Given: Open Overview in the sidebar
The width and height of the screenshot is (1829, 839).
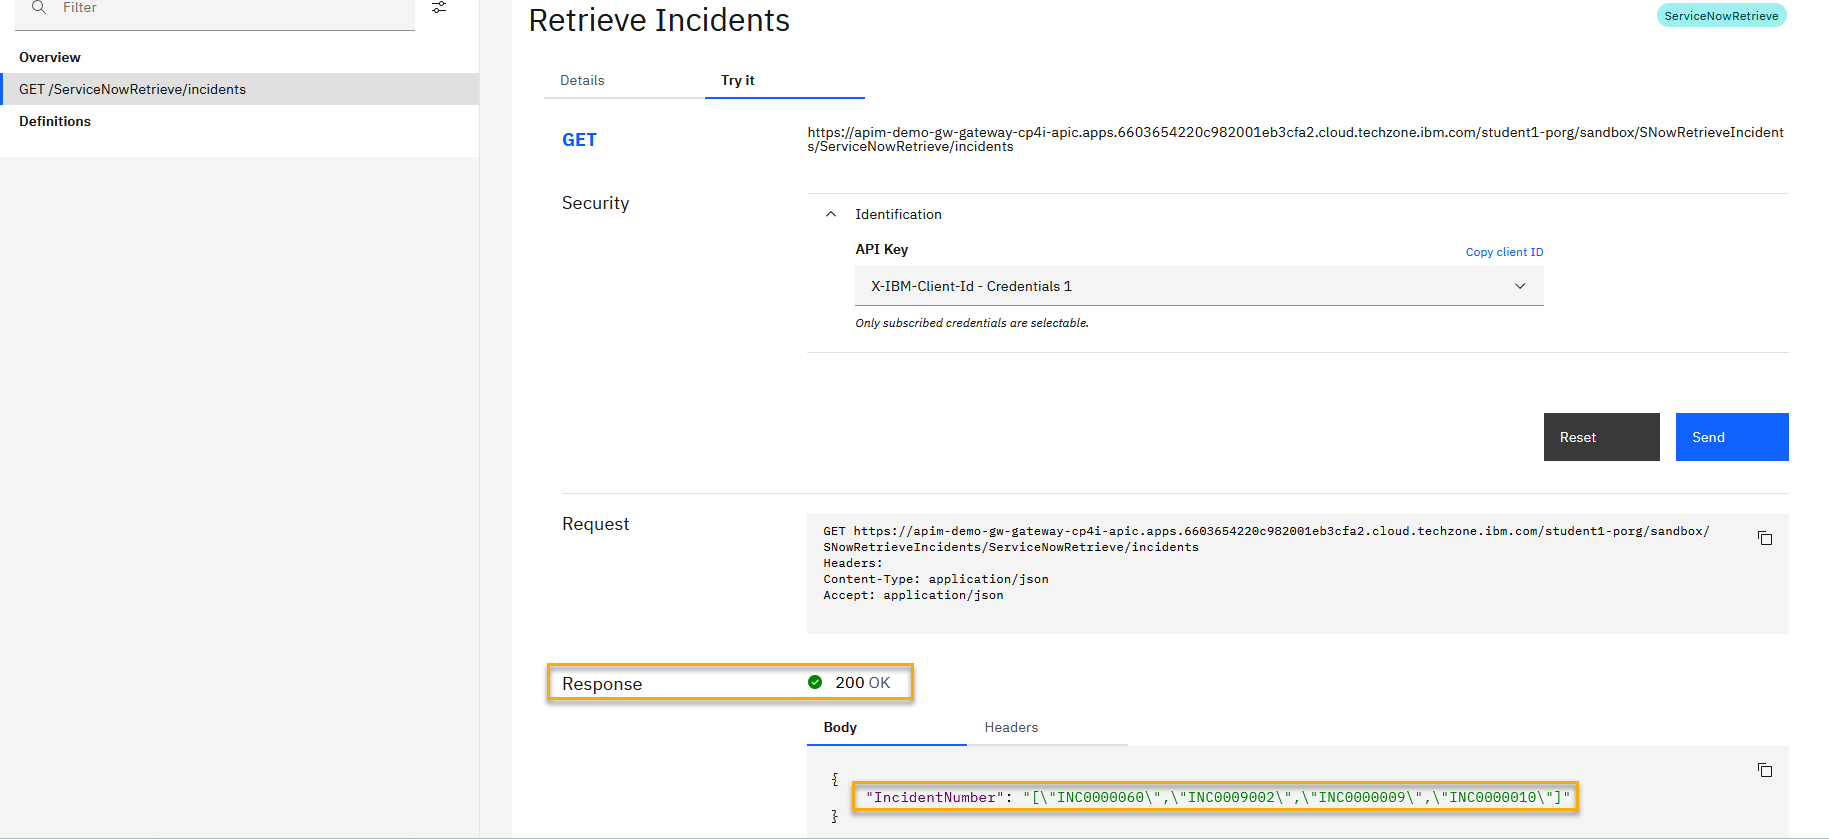Looking at the screenshot, I should pos(50,57).
